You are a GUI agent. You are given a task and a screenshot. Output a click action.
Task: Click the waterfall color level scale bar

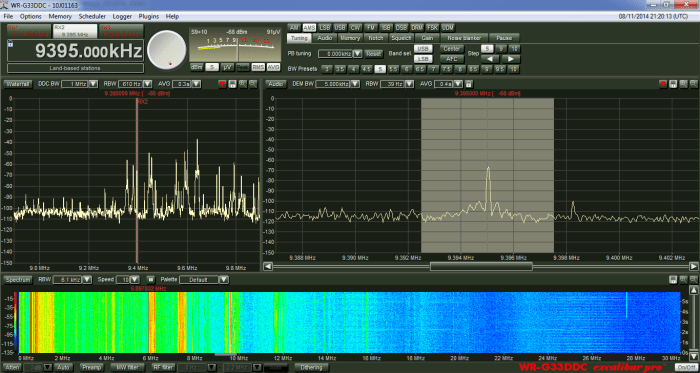tap(16, 322)
